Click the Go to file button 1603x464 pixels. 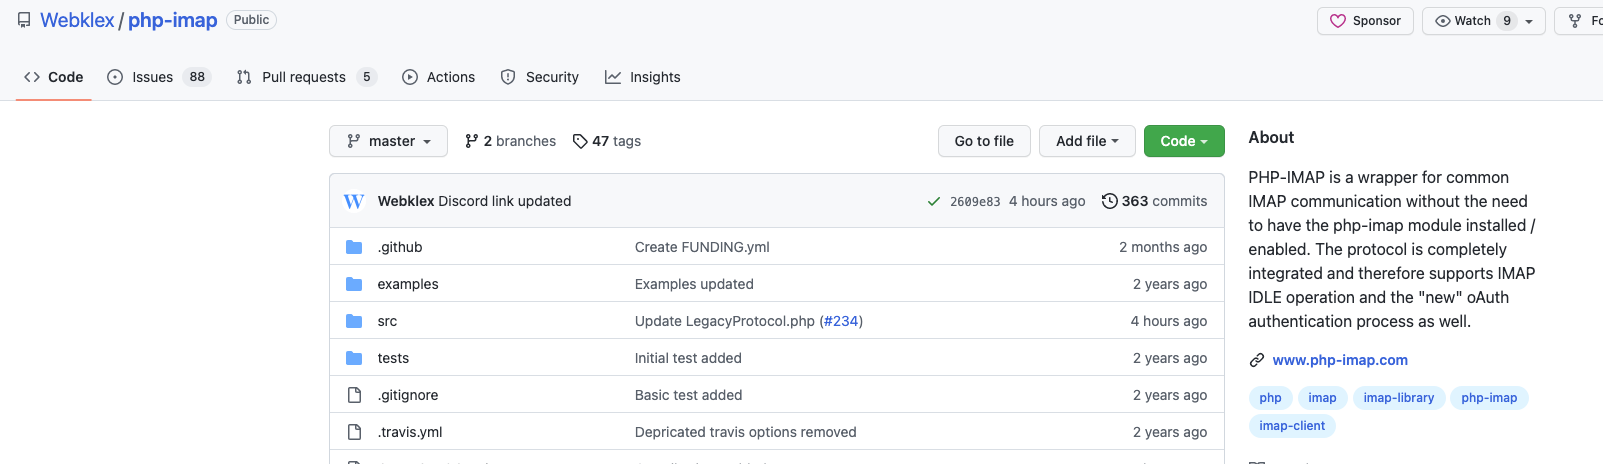[x=984, y=141]
